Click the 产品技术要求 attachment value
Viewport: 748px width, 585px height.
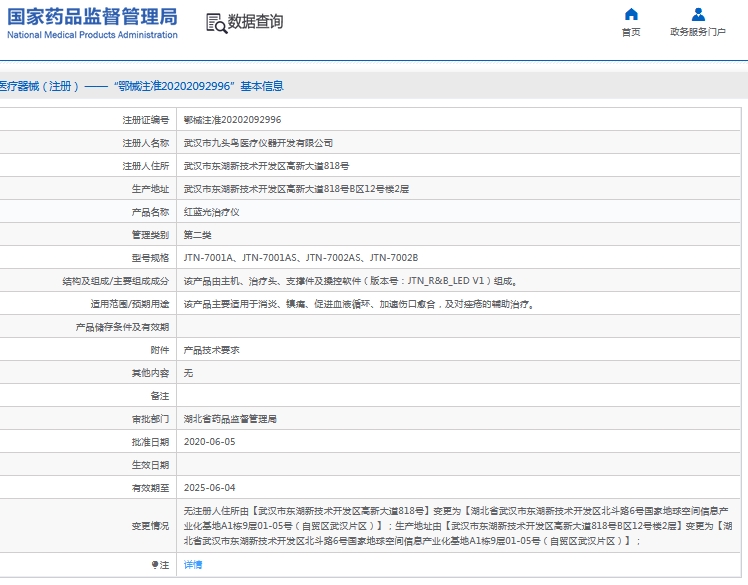211,350
